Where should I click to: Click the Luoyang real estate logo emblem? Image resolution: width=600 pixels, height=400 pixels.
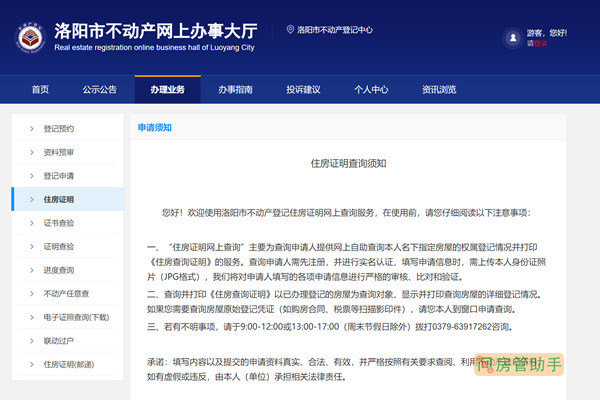[x=30, y=38]
